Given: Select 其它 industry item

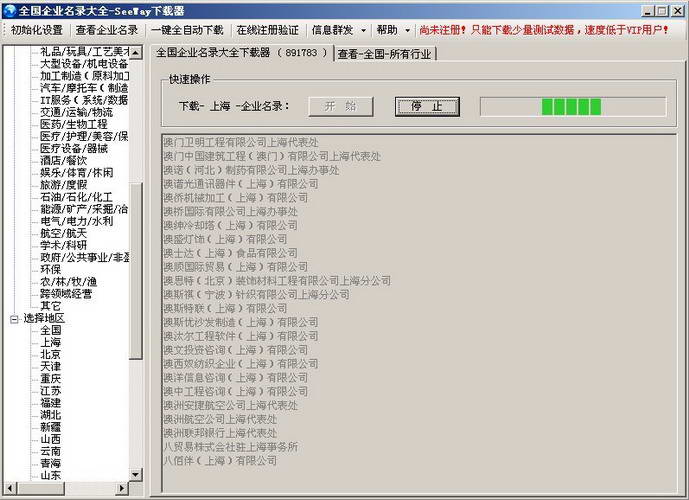Looking at the screenshot, I should (51, 306).
